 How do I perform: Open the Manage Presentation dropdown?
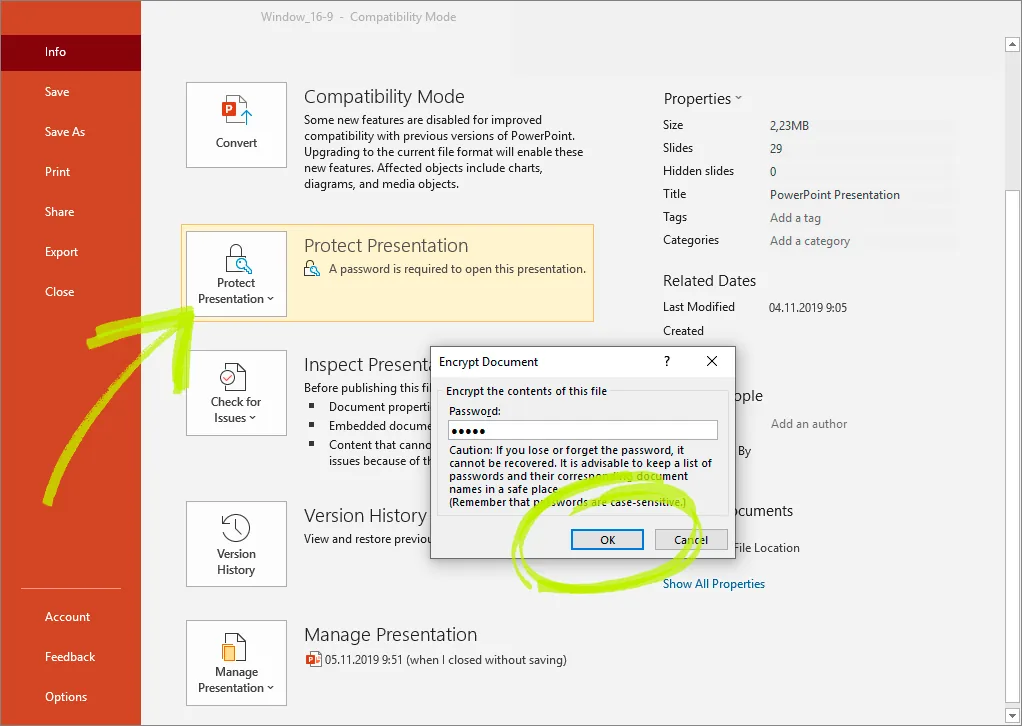coord(236,663)
